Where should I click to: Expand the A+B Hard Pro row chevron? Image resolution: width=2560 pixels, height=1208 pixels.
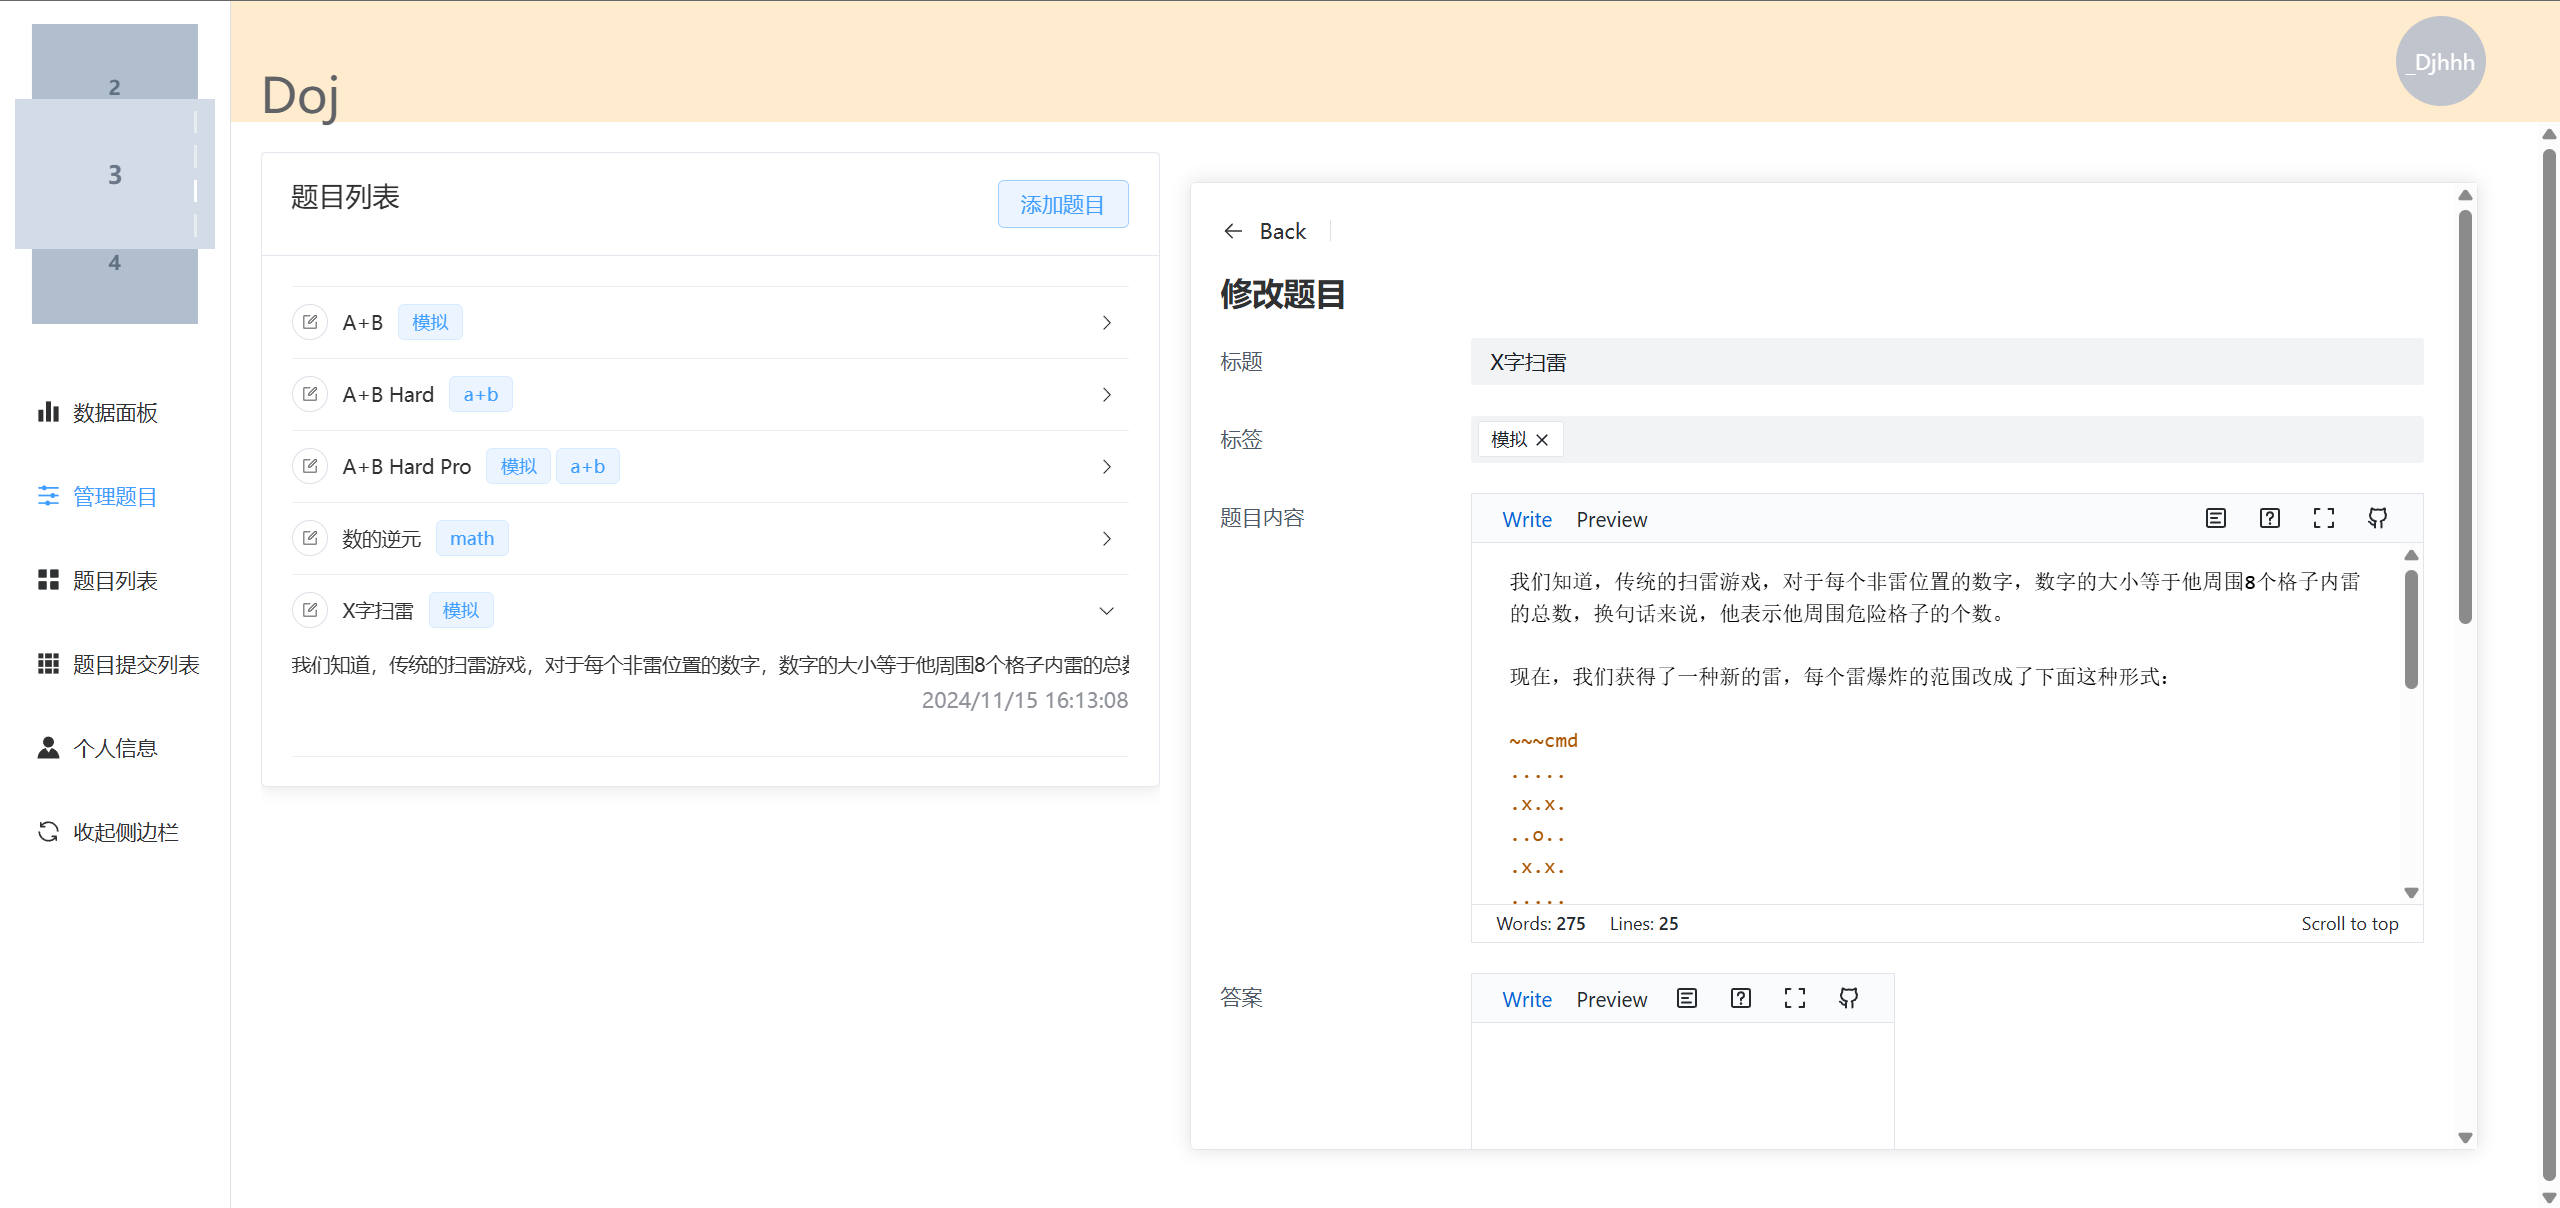click(1106, 467)
